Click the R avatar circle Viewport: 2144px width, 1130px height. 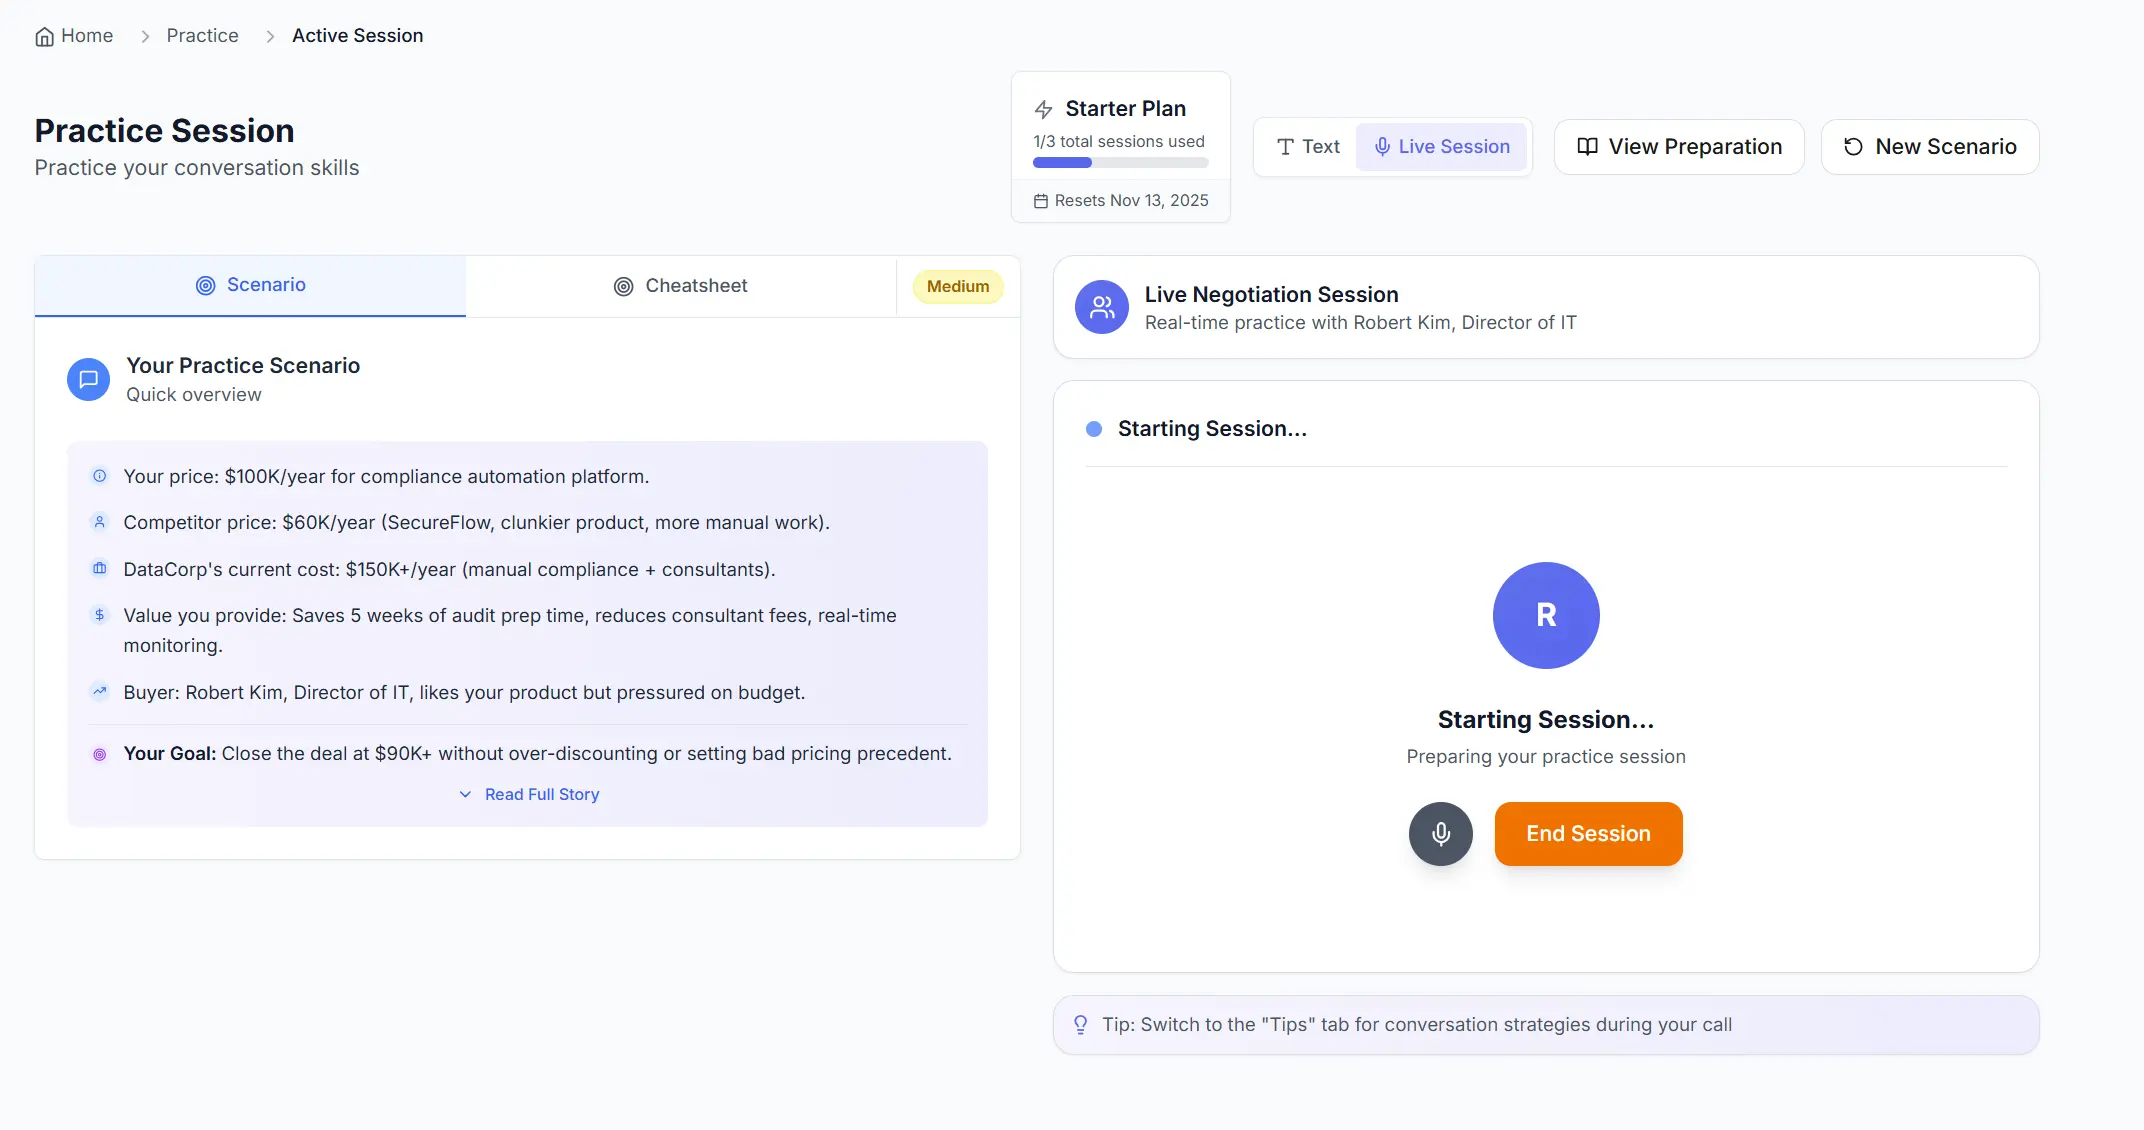(x=1545, y=615)
